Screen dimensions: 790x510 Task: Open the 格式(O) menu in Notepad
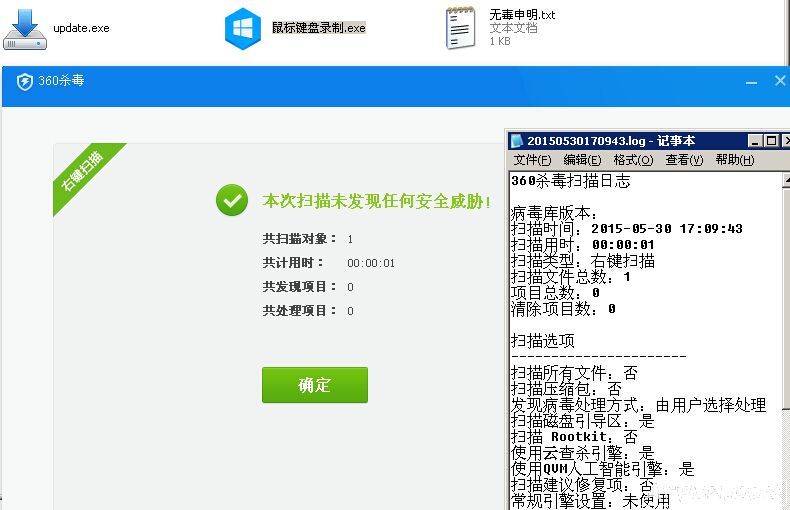633,160
